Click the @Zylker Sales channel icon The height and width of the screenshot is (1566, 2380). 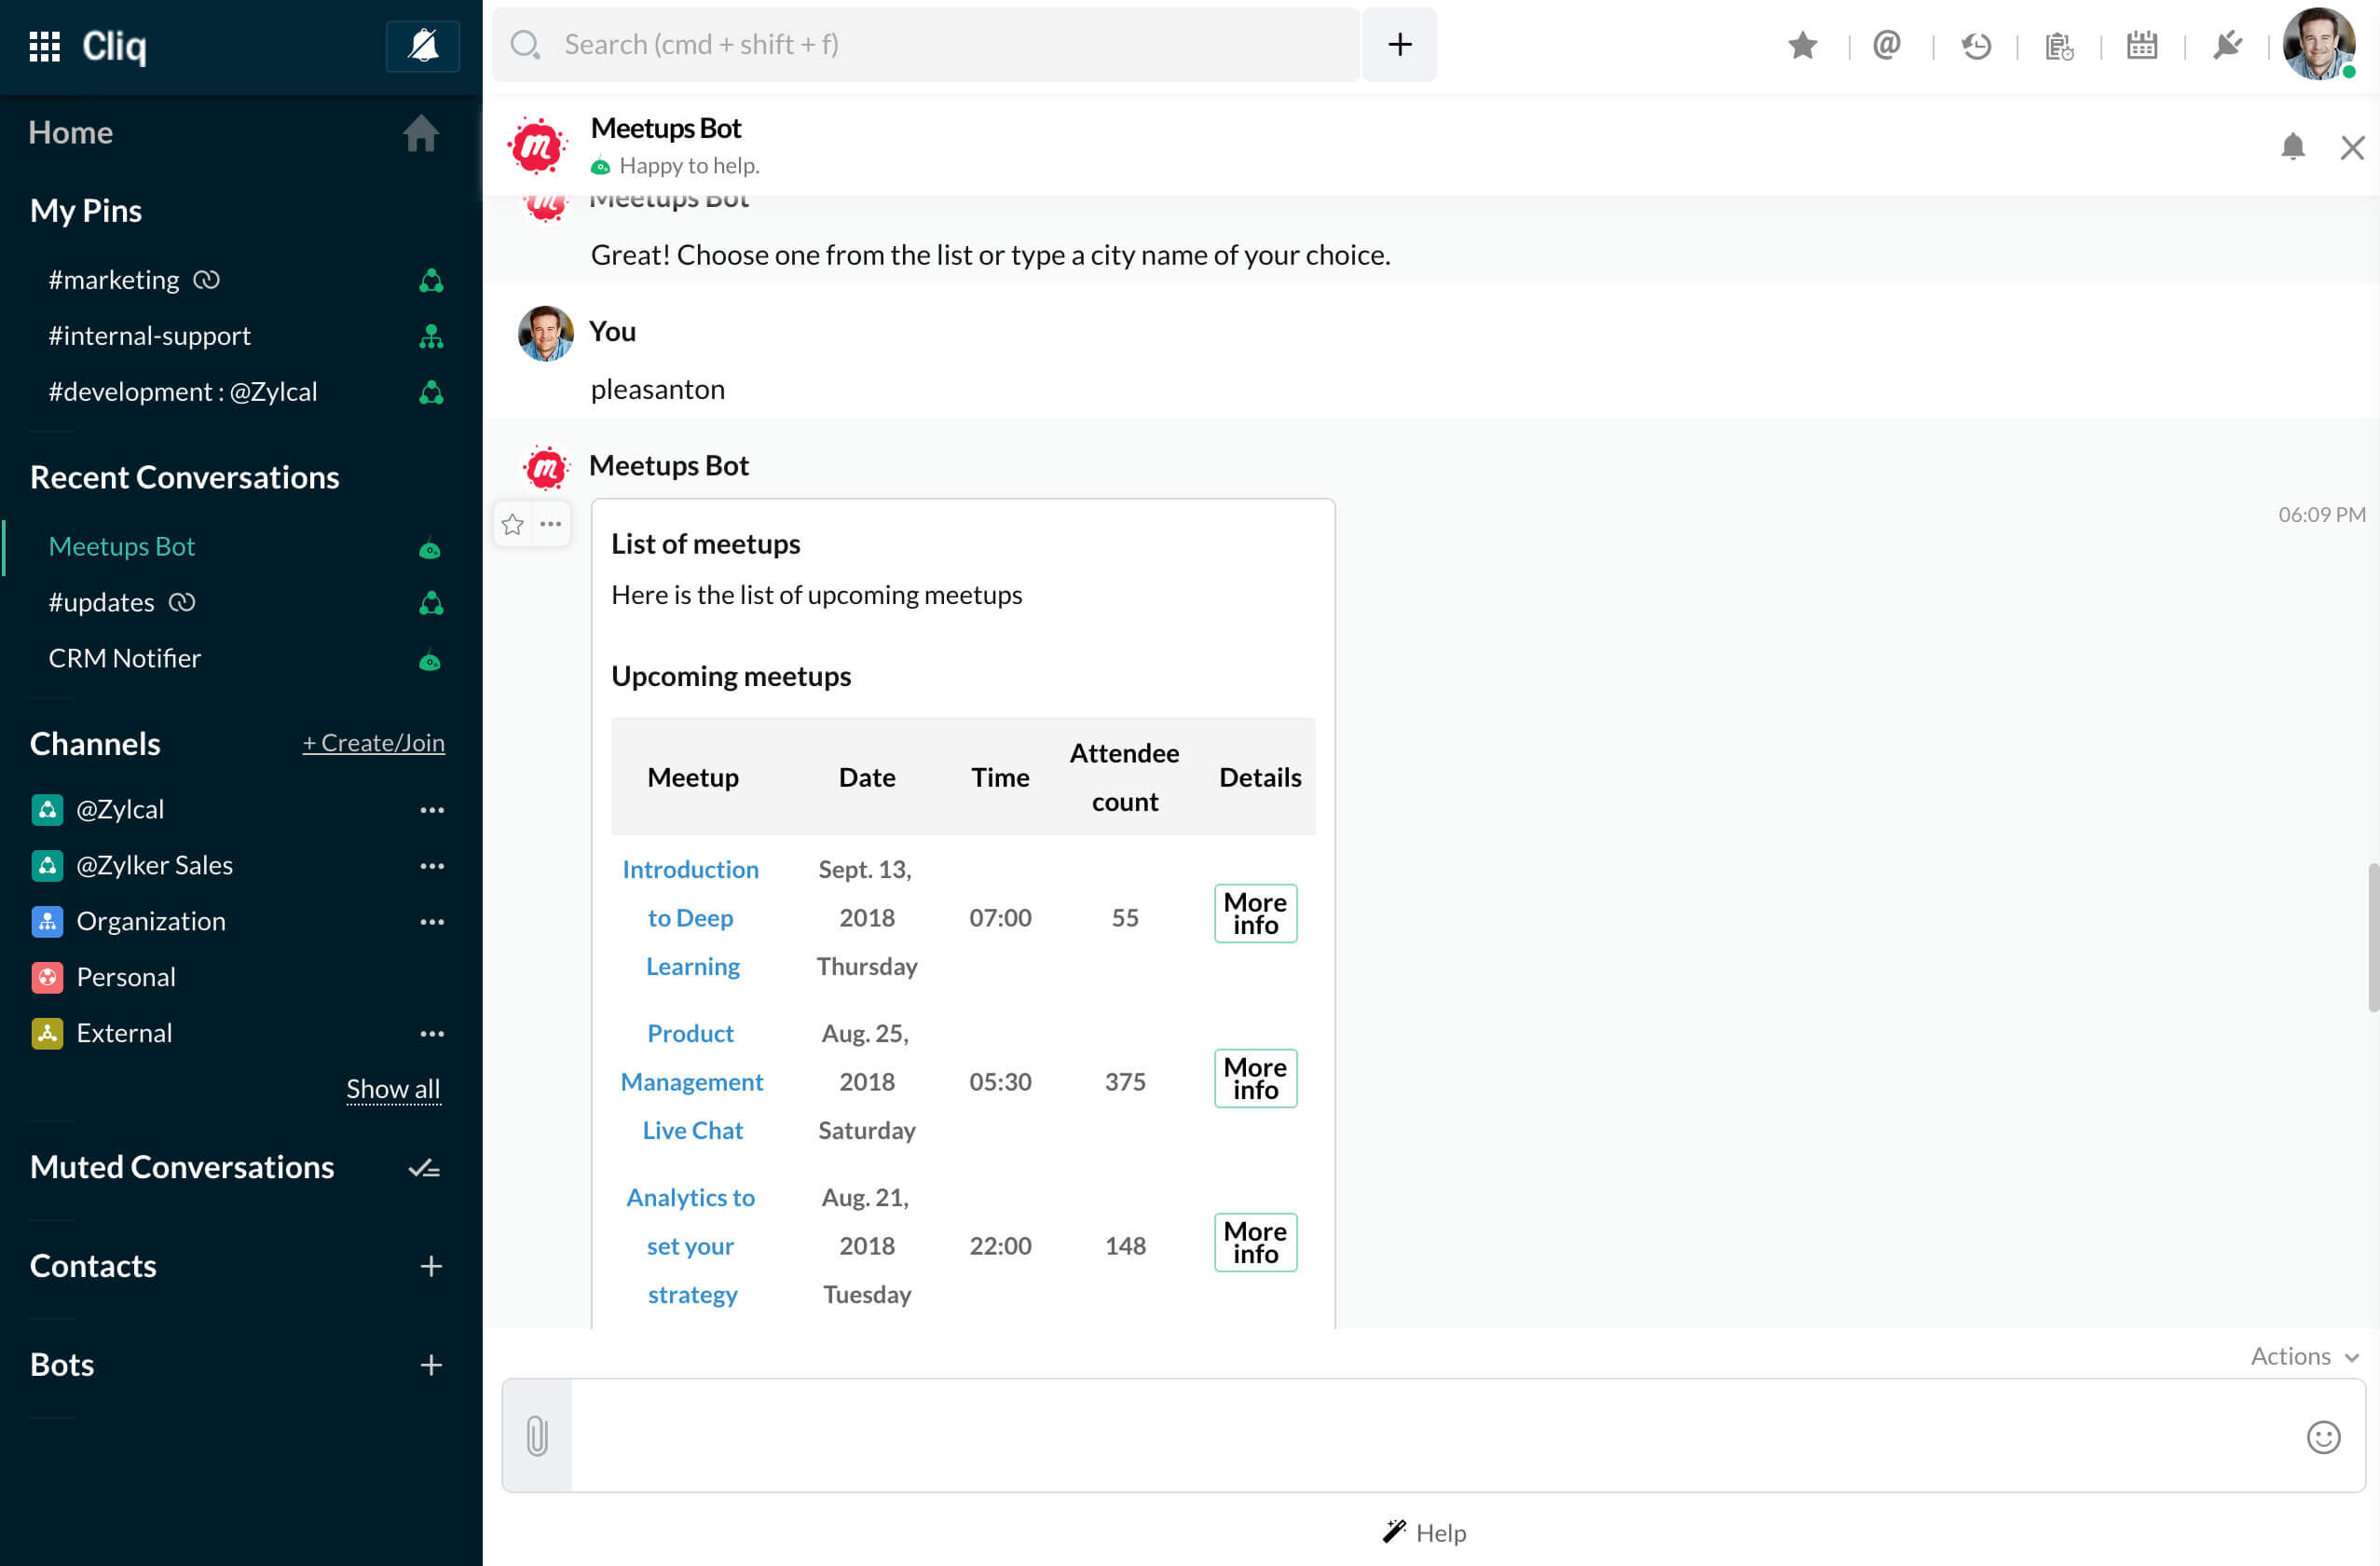click(x=47, y=866)
